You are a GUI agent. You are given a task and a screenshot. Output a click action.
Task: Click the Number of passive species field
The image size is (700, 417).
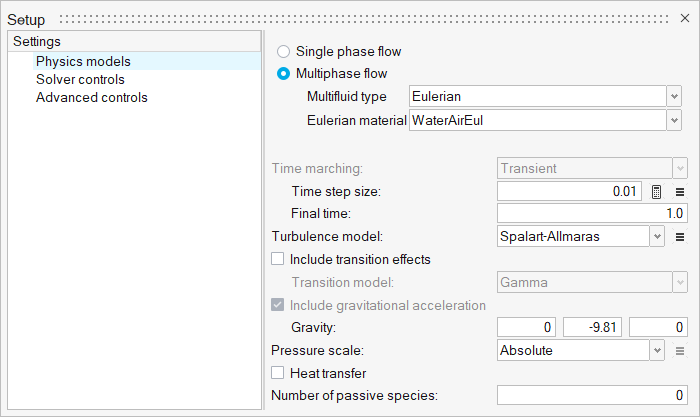pos(591,396)
